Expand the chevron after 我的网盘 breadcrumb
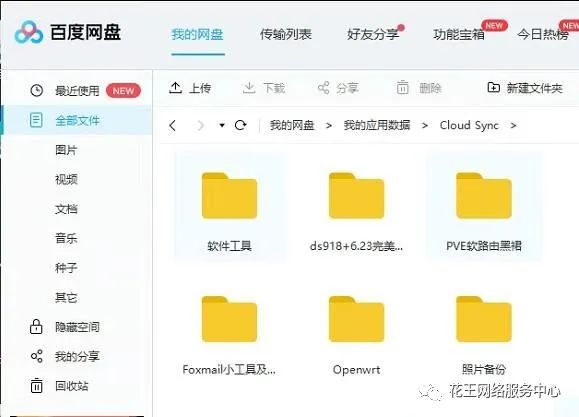579x417 pixels. 328,126
